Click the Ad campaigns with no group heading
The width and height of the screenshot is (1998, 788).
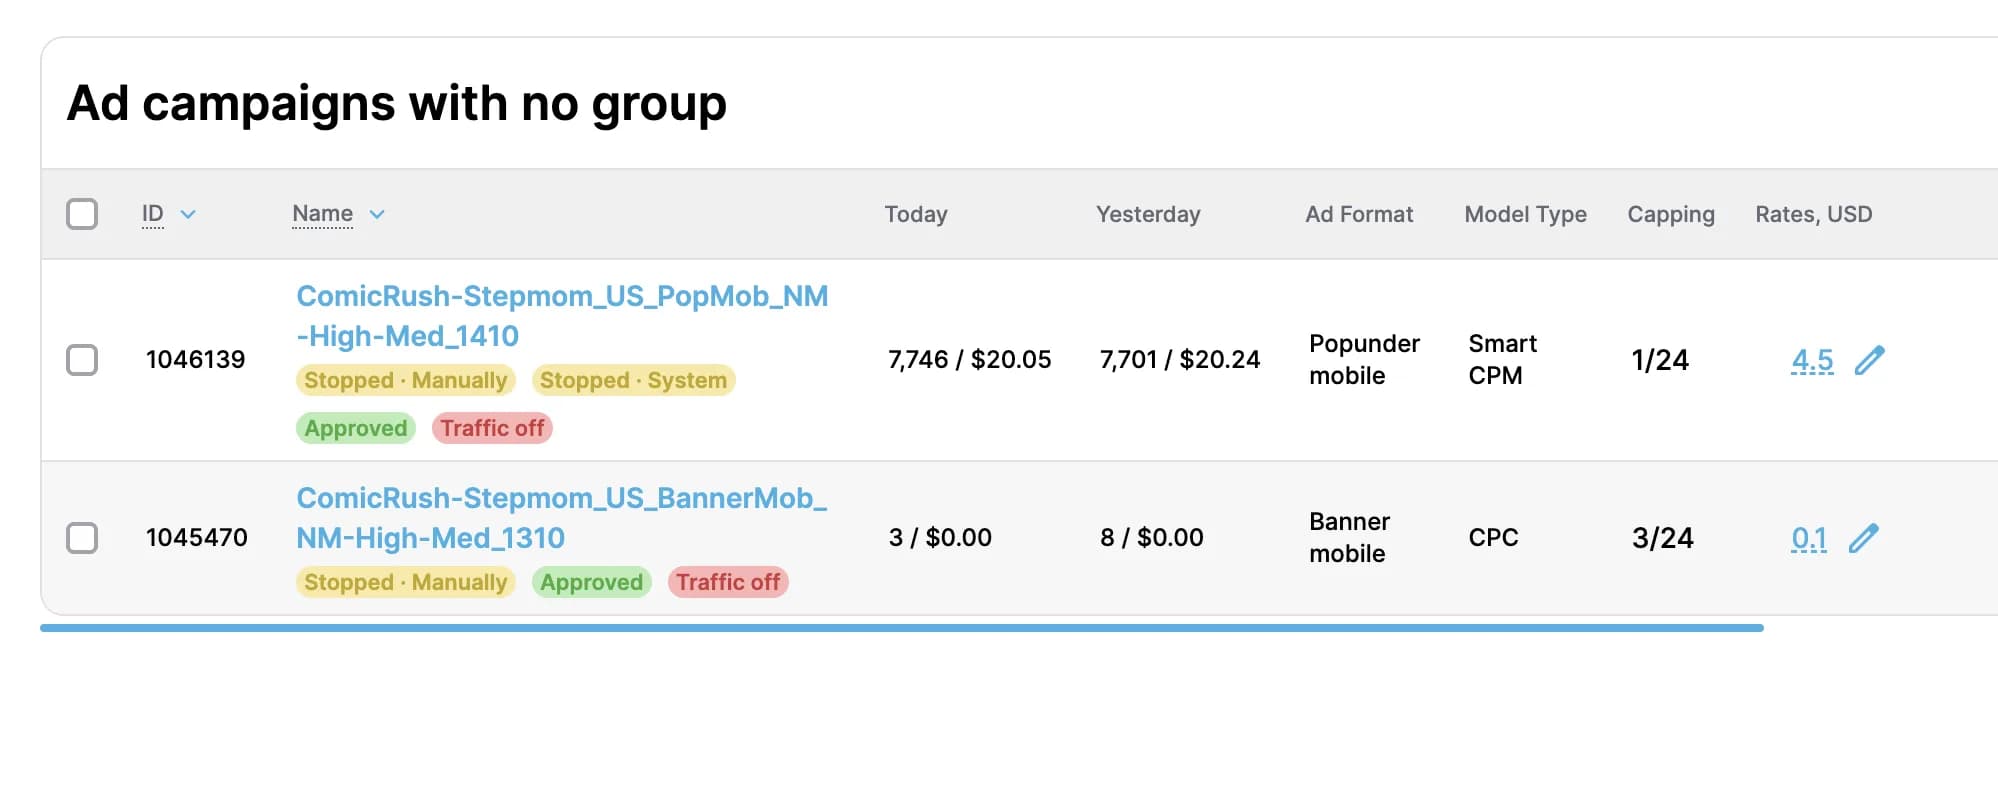pyautogui.click(x=397, y=104)
